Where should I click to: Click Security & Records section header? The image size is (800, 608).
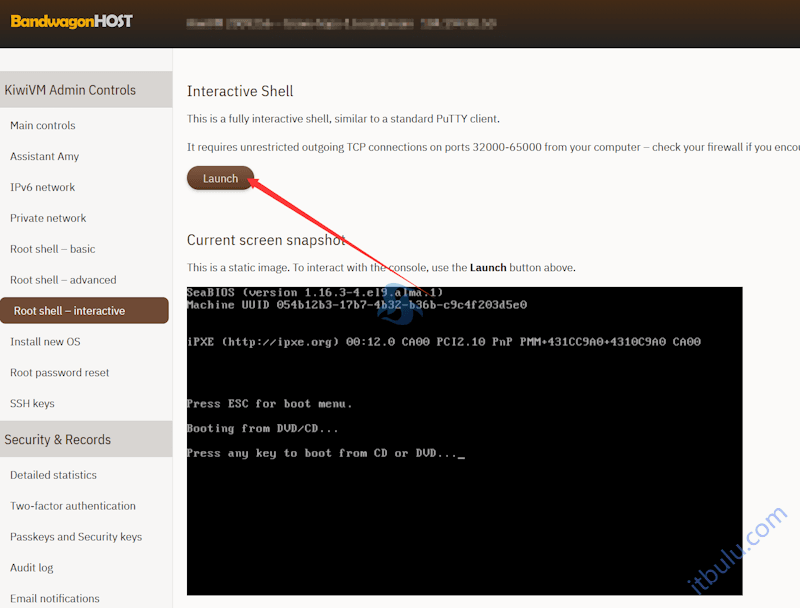point(57,440)
